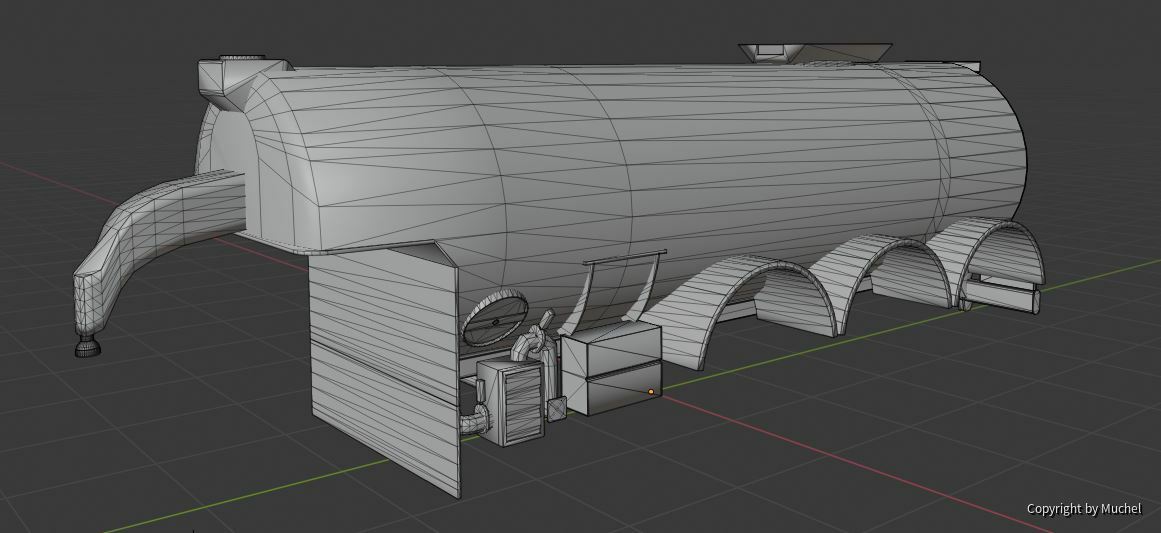This screenshot has width=1161, height=533.
Task: Select the round valve handwheel mesh
Action: (x=495, y=318)
